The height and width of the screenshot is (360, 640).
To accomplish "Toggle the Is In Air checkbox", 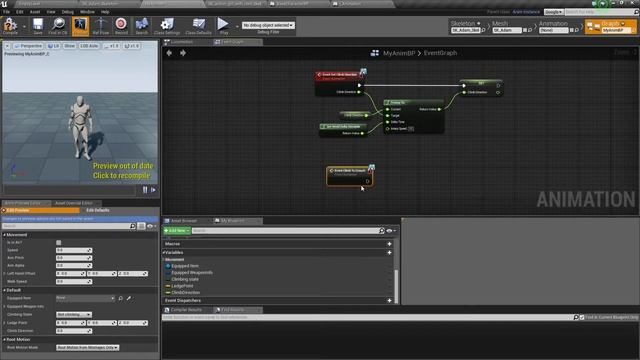I will coord(59,242).
